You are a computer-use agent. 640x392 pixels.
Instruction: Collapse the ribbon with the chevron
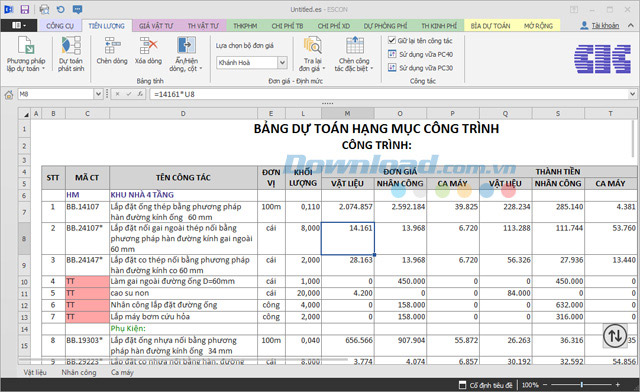[x=631, y=26]
